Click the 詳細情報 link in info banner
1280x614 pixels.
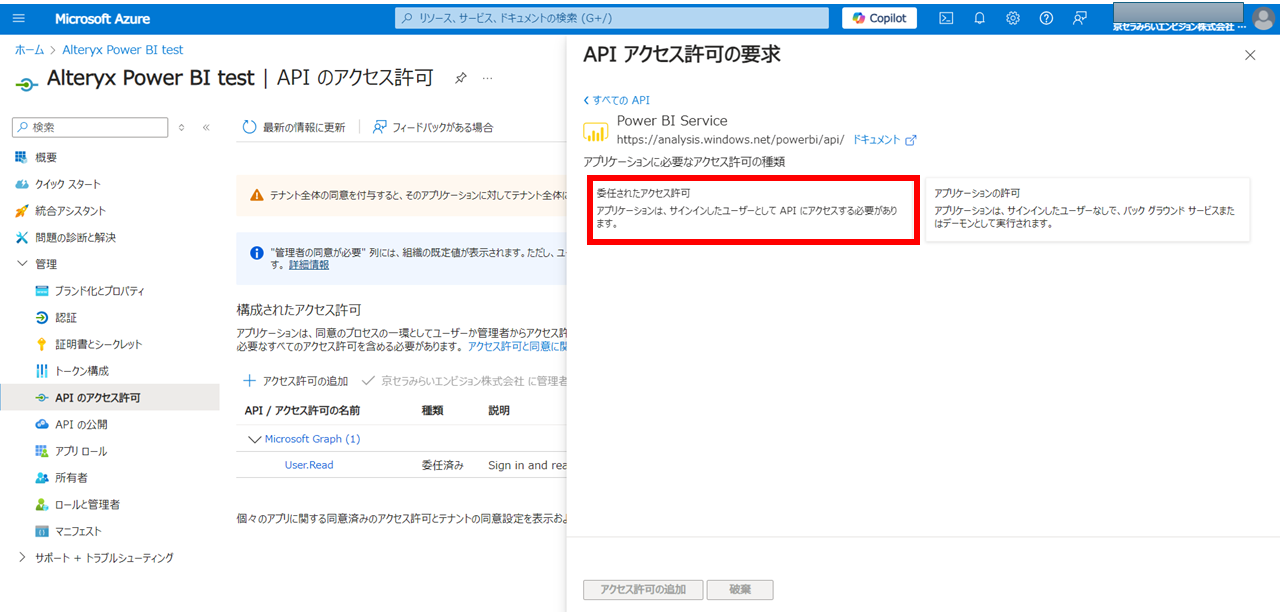tap(309, 265)
